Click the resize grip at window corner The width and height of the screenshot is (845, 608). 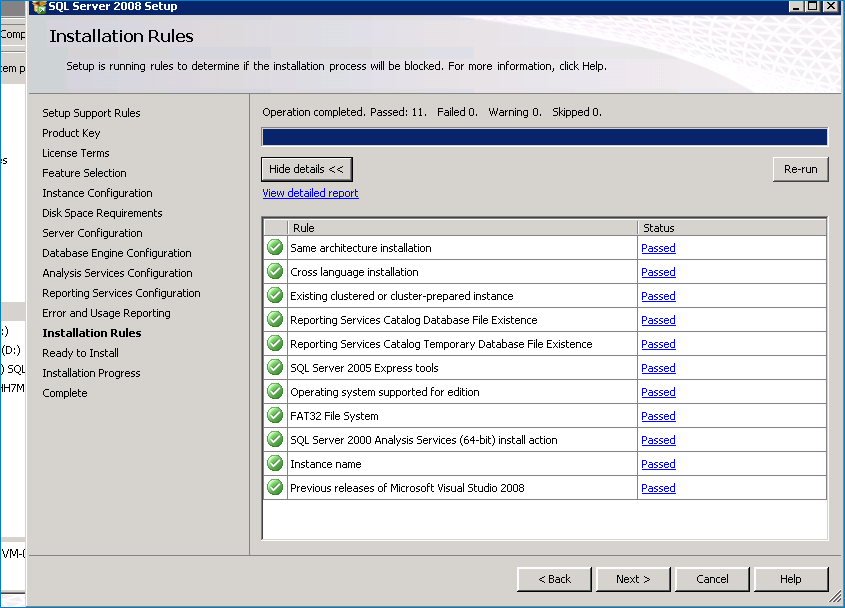tap(835, 597)
